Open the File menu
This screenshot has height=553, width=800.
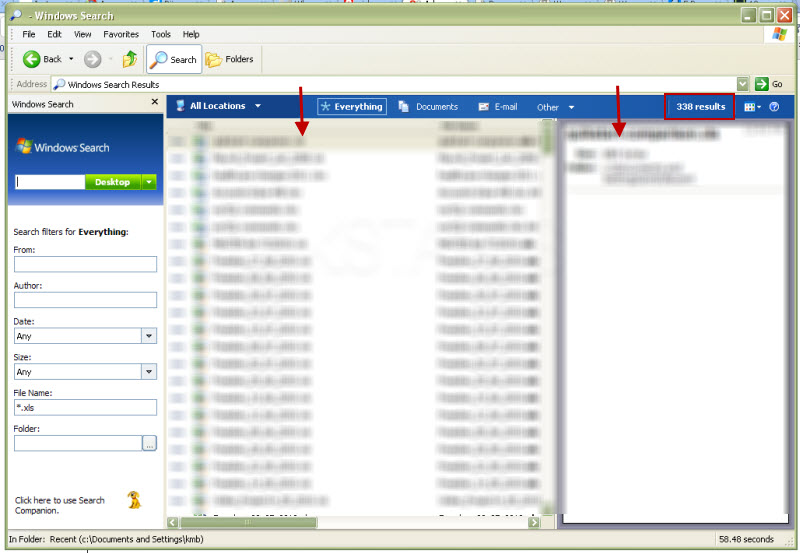click(x=29, y=34)
